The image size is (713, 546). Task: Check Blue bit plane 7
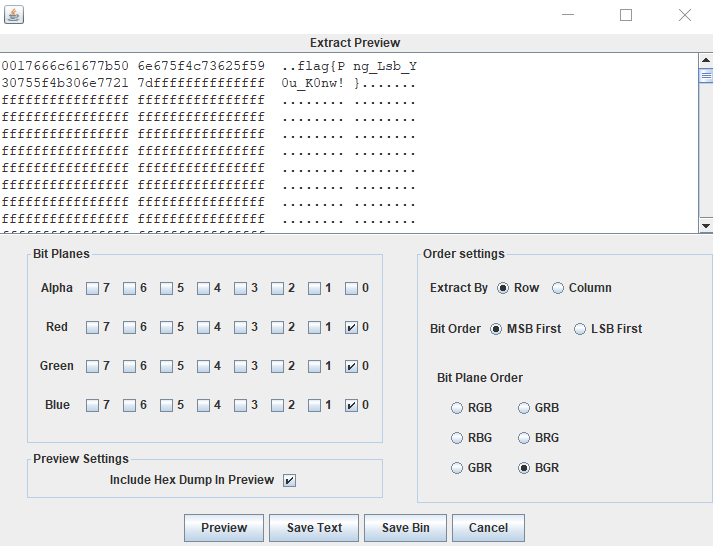tap(92, 406)
